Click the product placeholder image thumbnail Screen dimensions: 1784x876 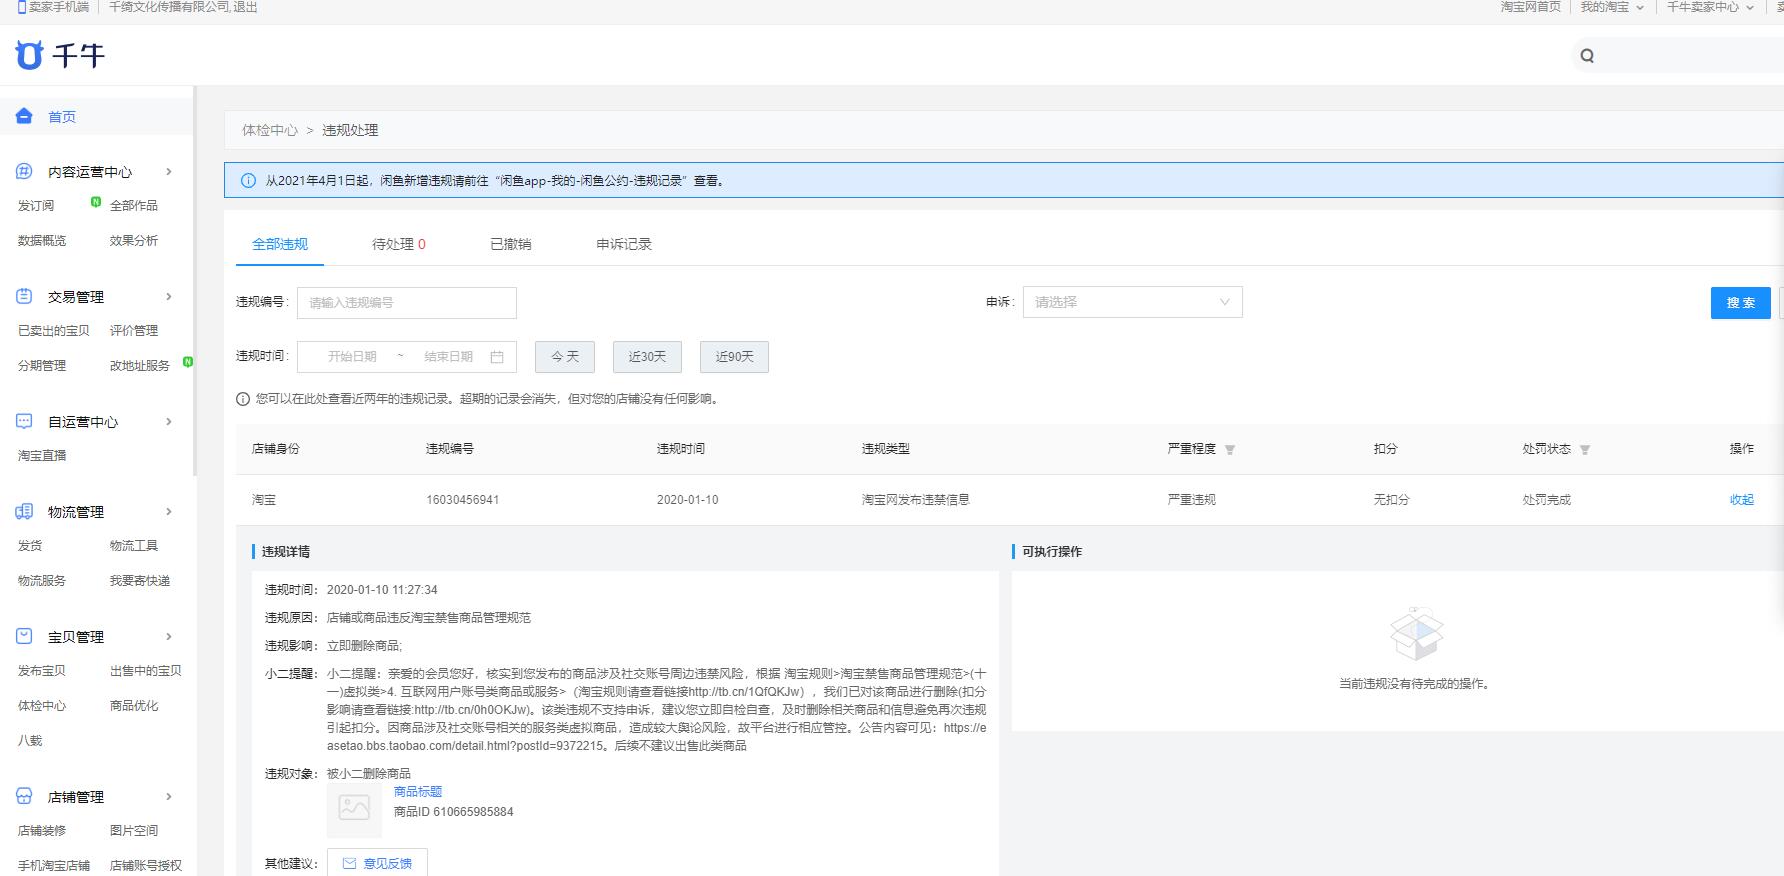(x=354, y=808)
